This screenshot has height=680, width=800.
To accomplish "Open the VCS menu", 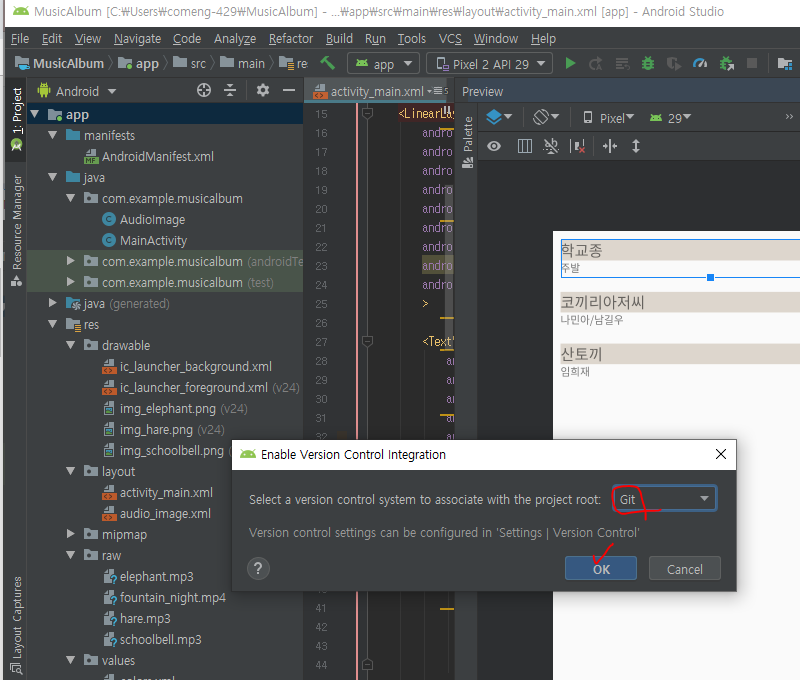I will click(450, 38).
